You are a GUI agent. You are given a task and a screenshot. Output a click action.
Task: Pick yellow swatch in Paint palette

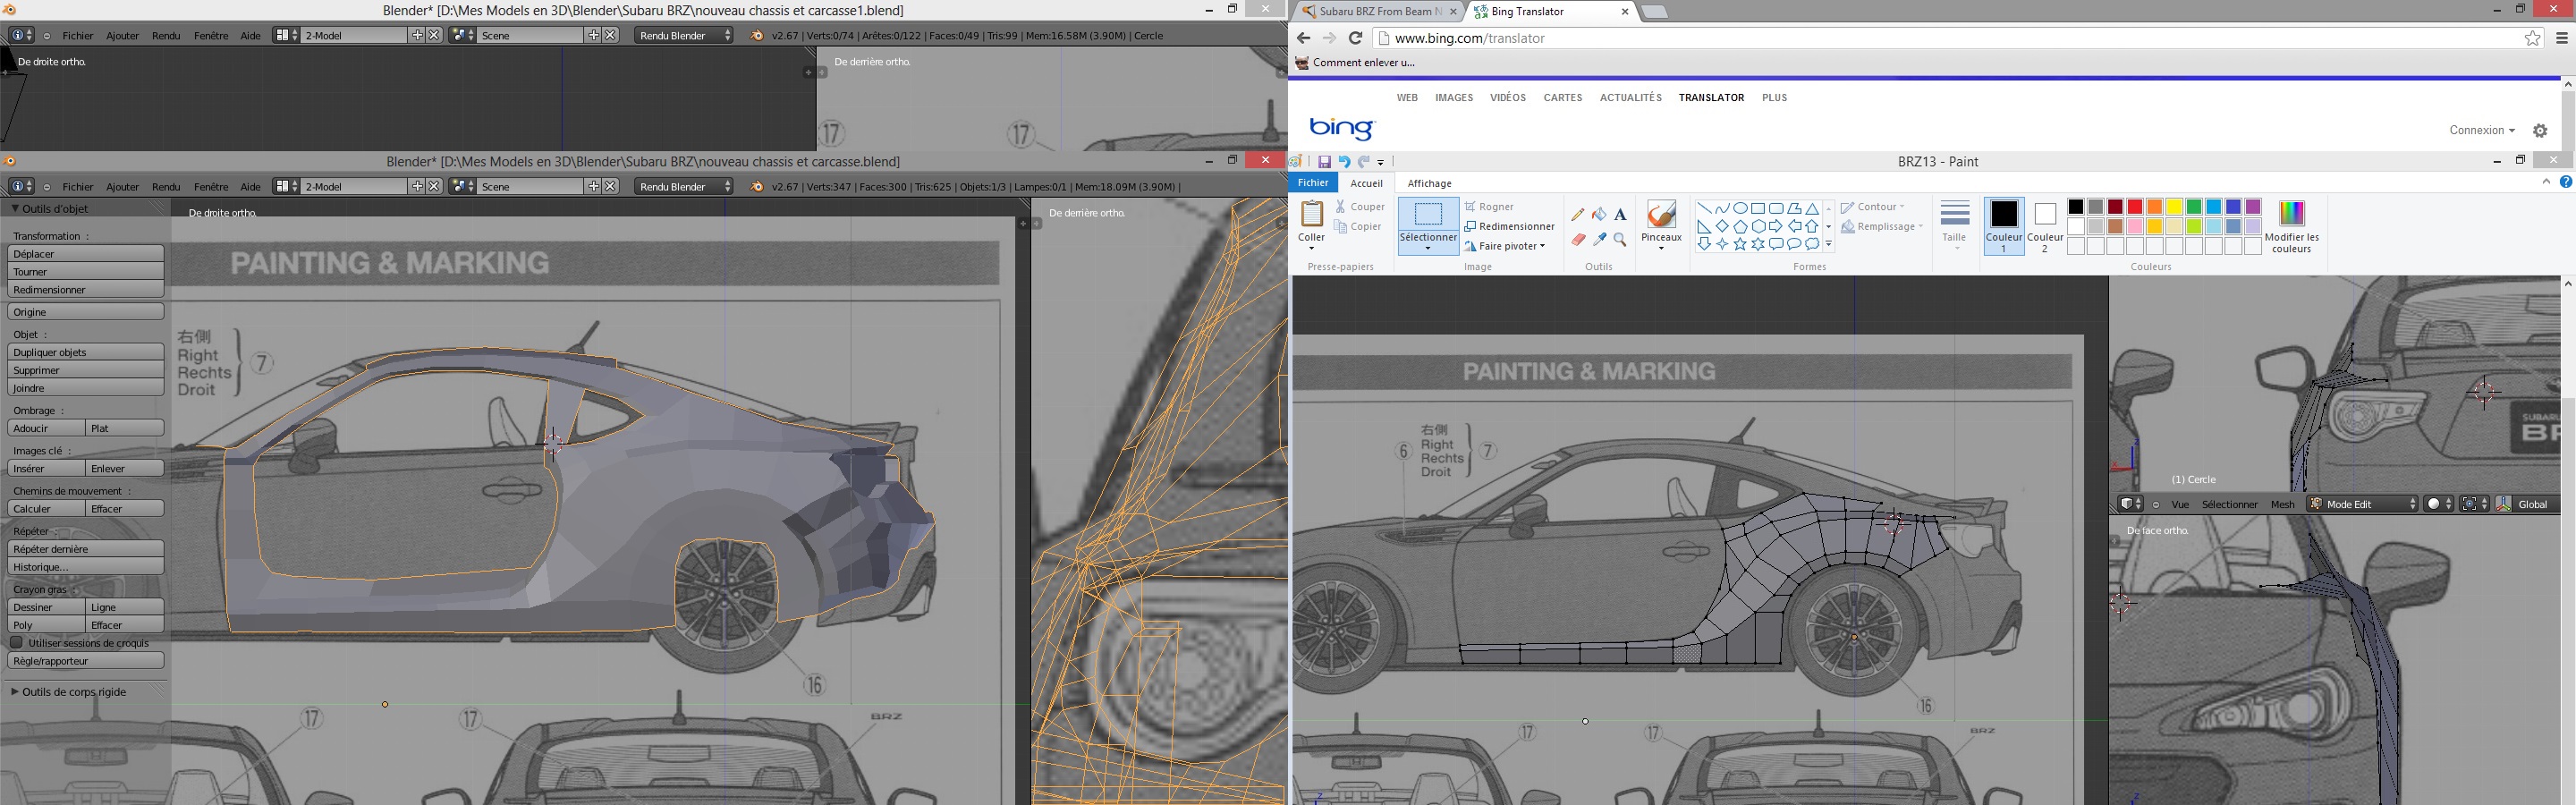2174,207
